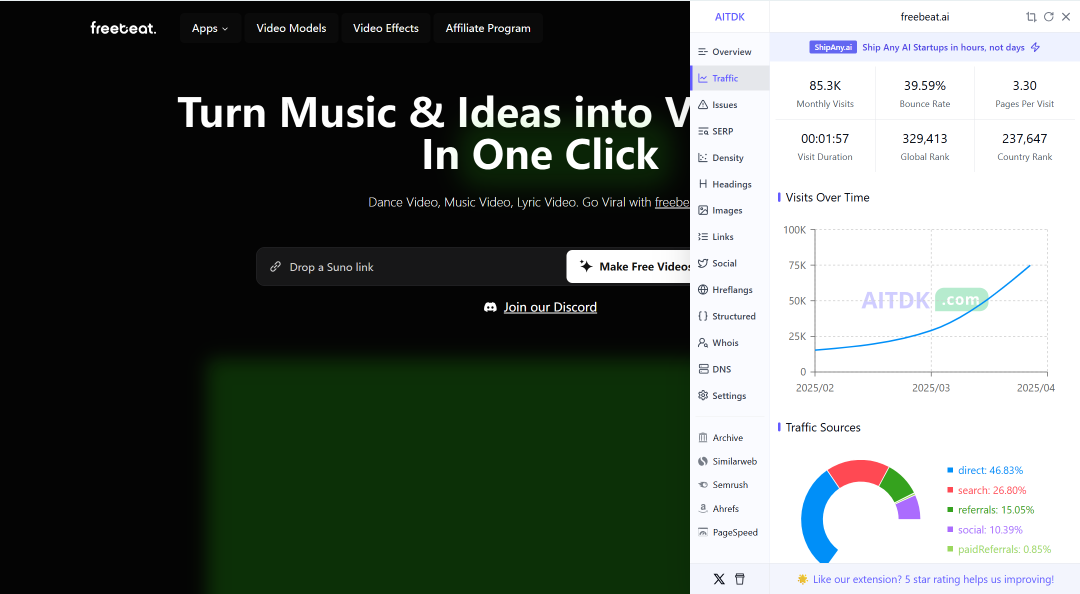Click the Structured braces icon
This screenshot has height=594, width=1080.
(x=703, y=316)
